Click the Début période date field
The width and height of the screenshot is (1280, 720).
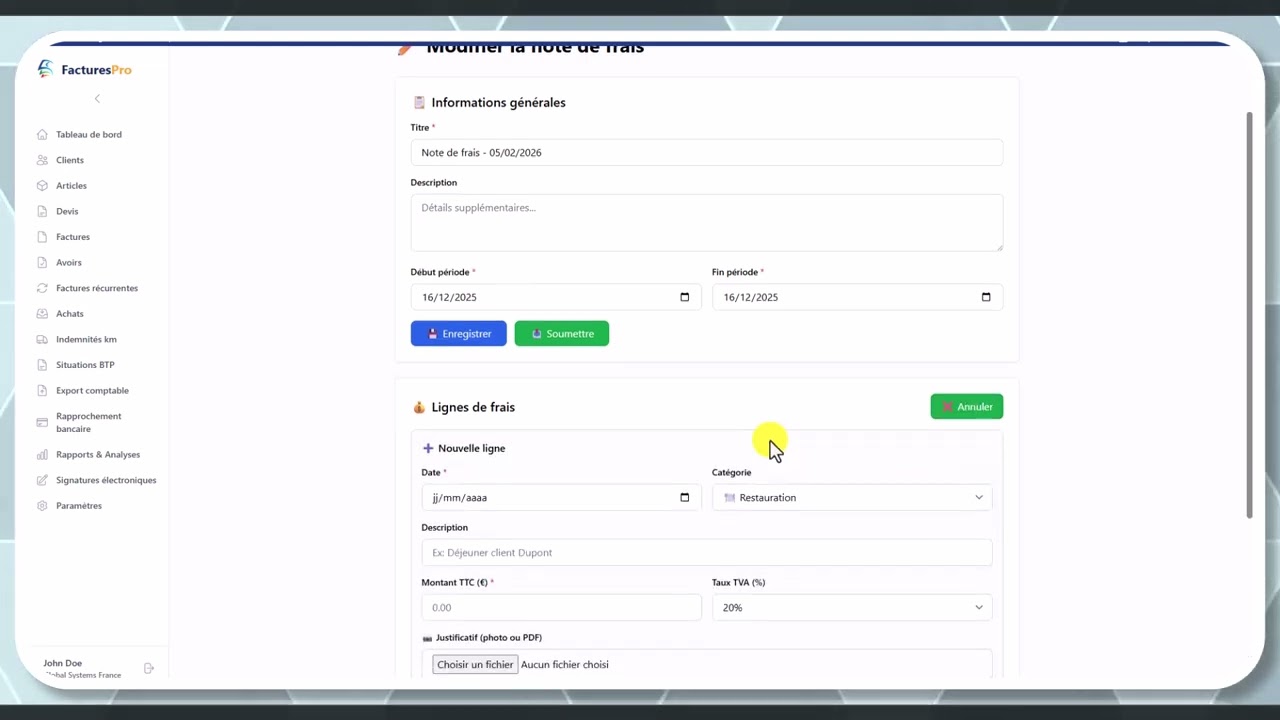click(x=555, y=297)
